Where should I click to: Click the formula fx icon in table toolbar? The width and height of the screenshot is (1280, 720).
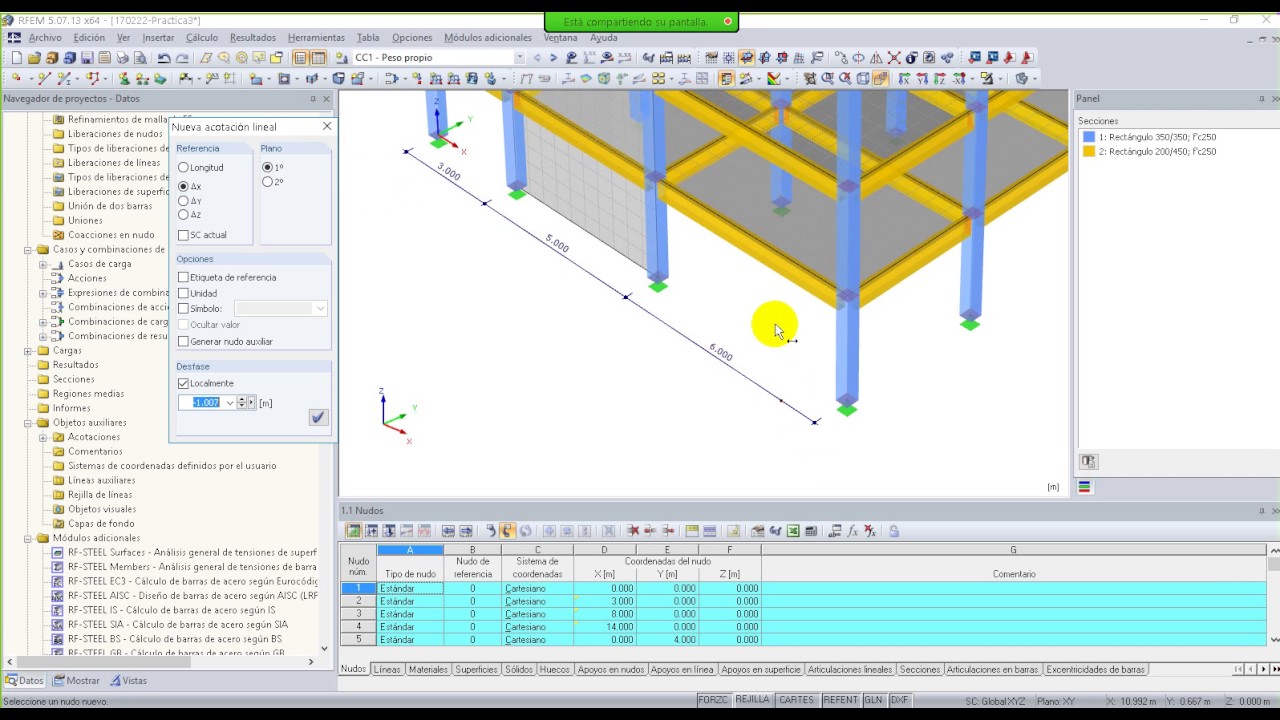point(852,531)
